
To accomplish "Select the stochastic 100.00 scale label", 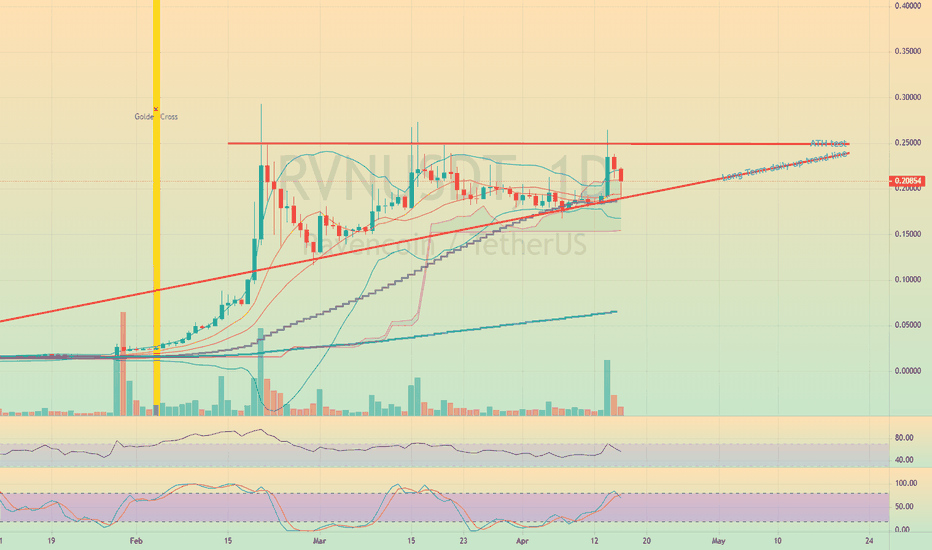I will [x=906, y=483].
